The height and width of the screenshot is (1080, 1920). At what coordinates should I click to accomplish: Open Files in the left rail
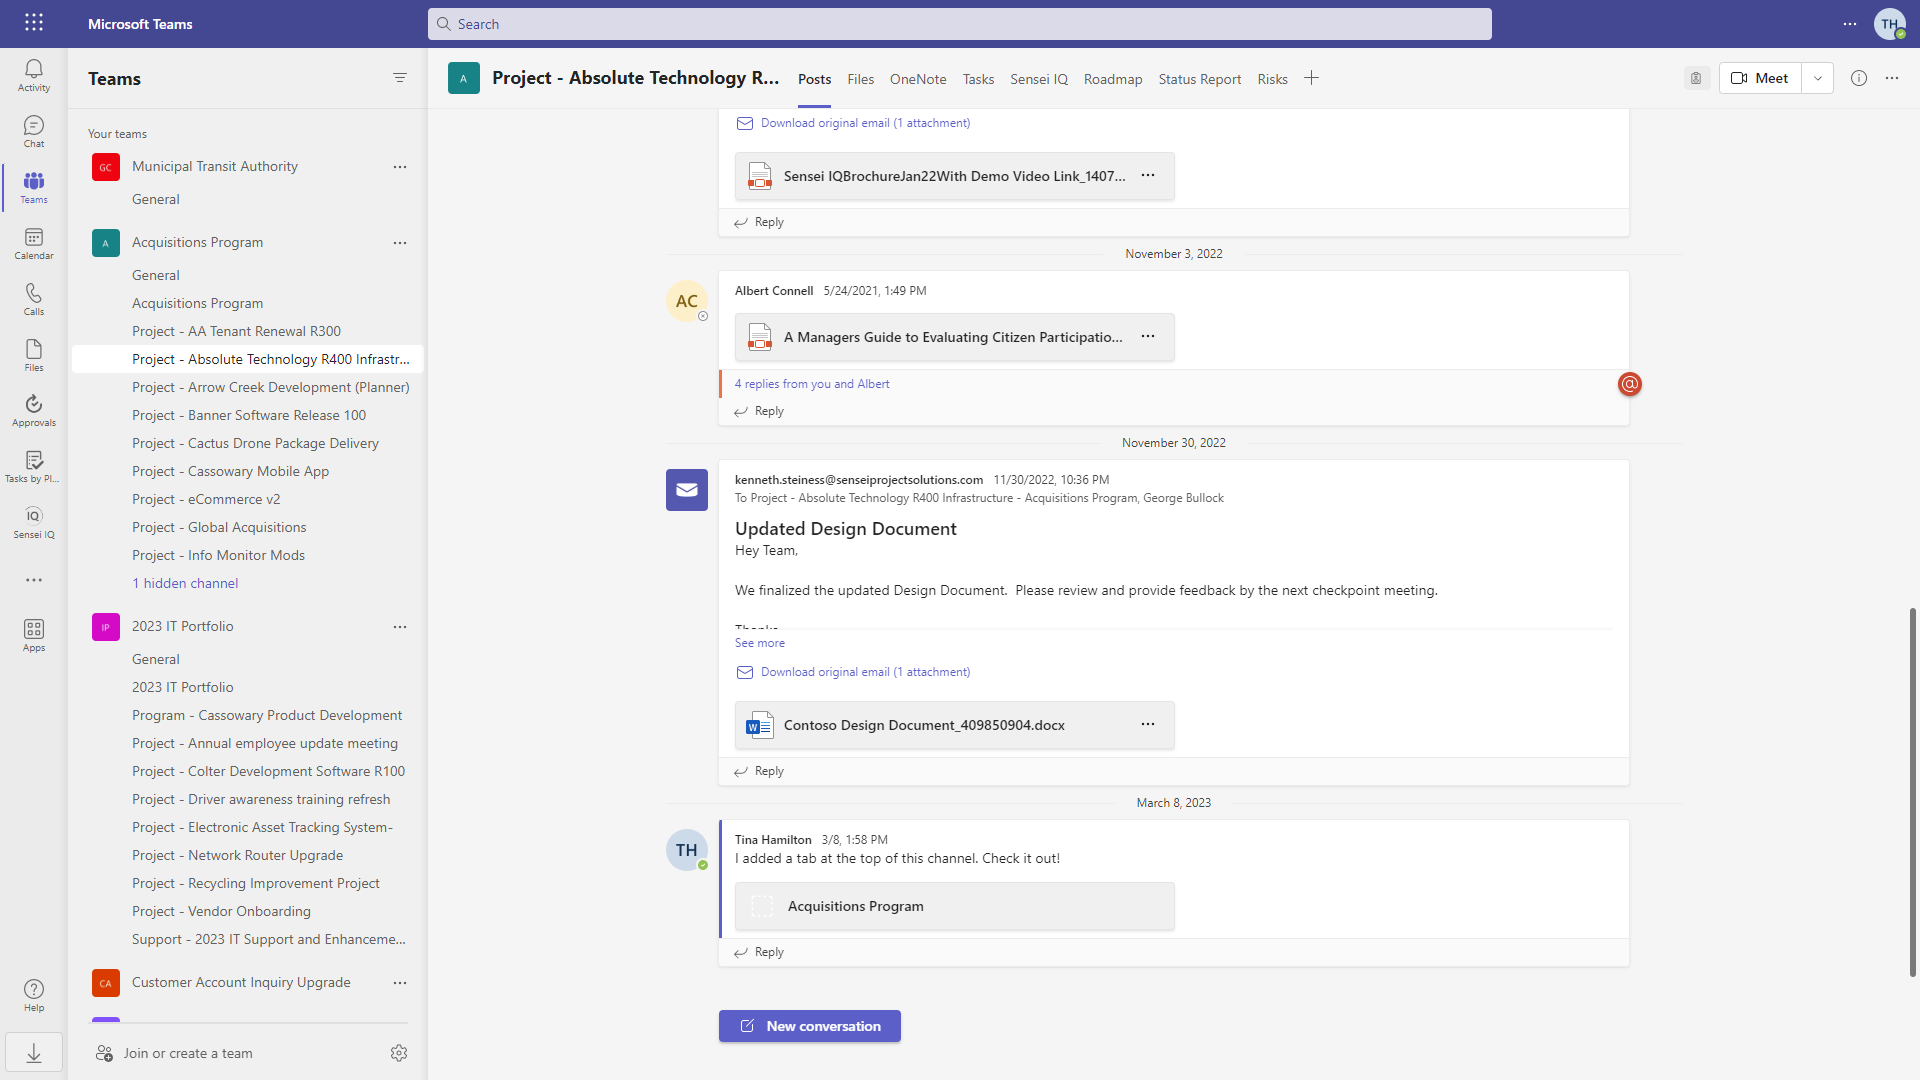point(34,355)
